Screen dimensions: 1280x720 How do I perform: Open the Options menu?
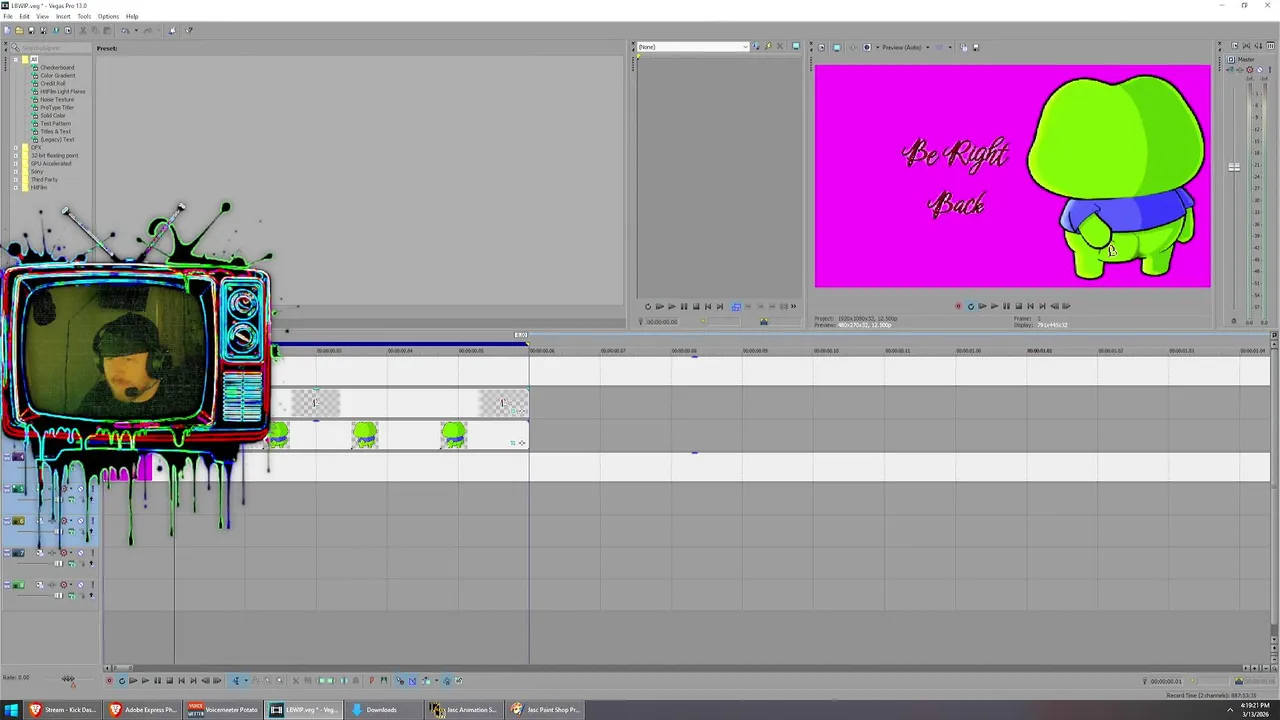tap(108, 16)
